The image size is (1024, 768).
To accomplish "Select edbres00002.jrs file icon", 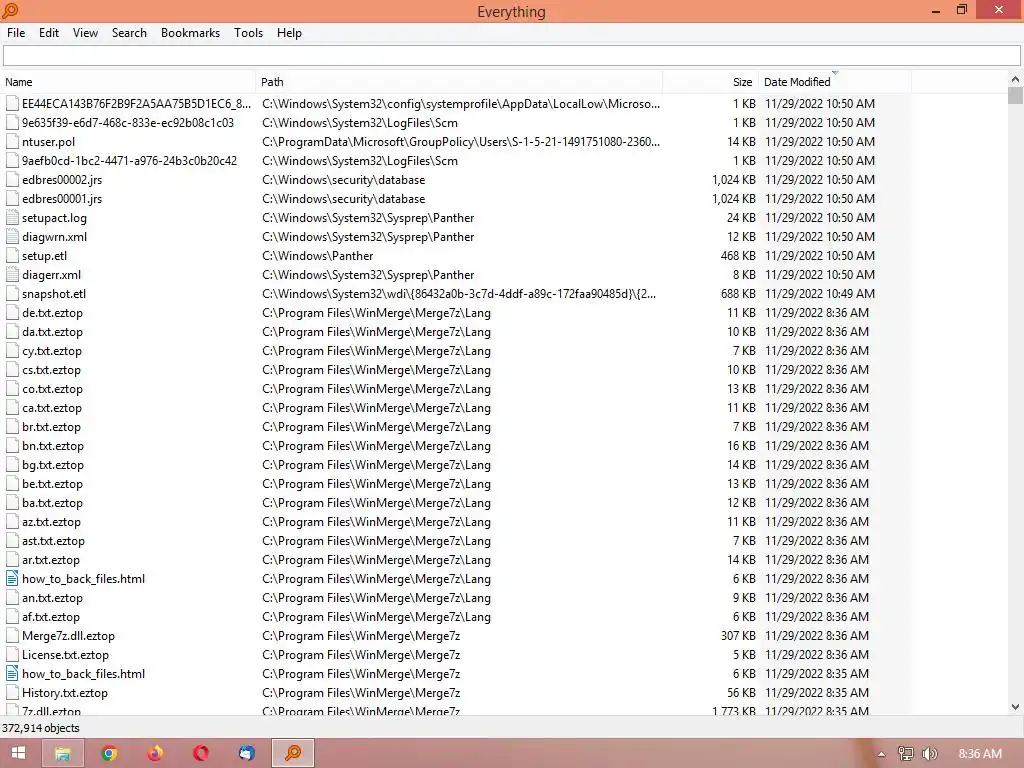I will pos(12,180).
